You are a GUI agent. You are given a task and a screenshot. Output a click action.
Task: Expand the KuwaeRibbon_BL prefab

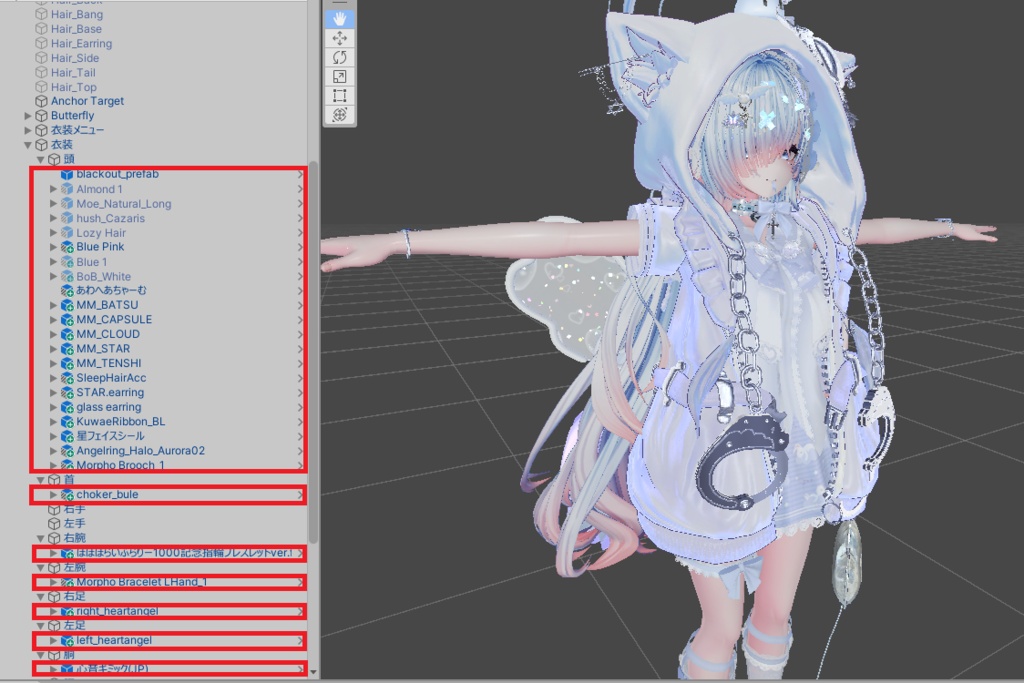coord(54,422)
